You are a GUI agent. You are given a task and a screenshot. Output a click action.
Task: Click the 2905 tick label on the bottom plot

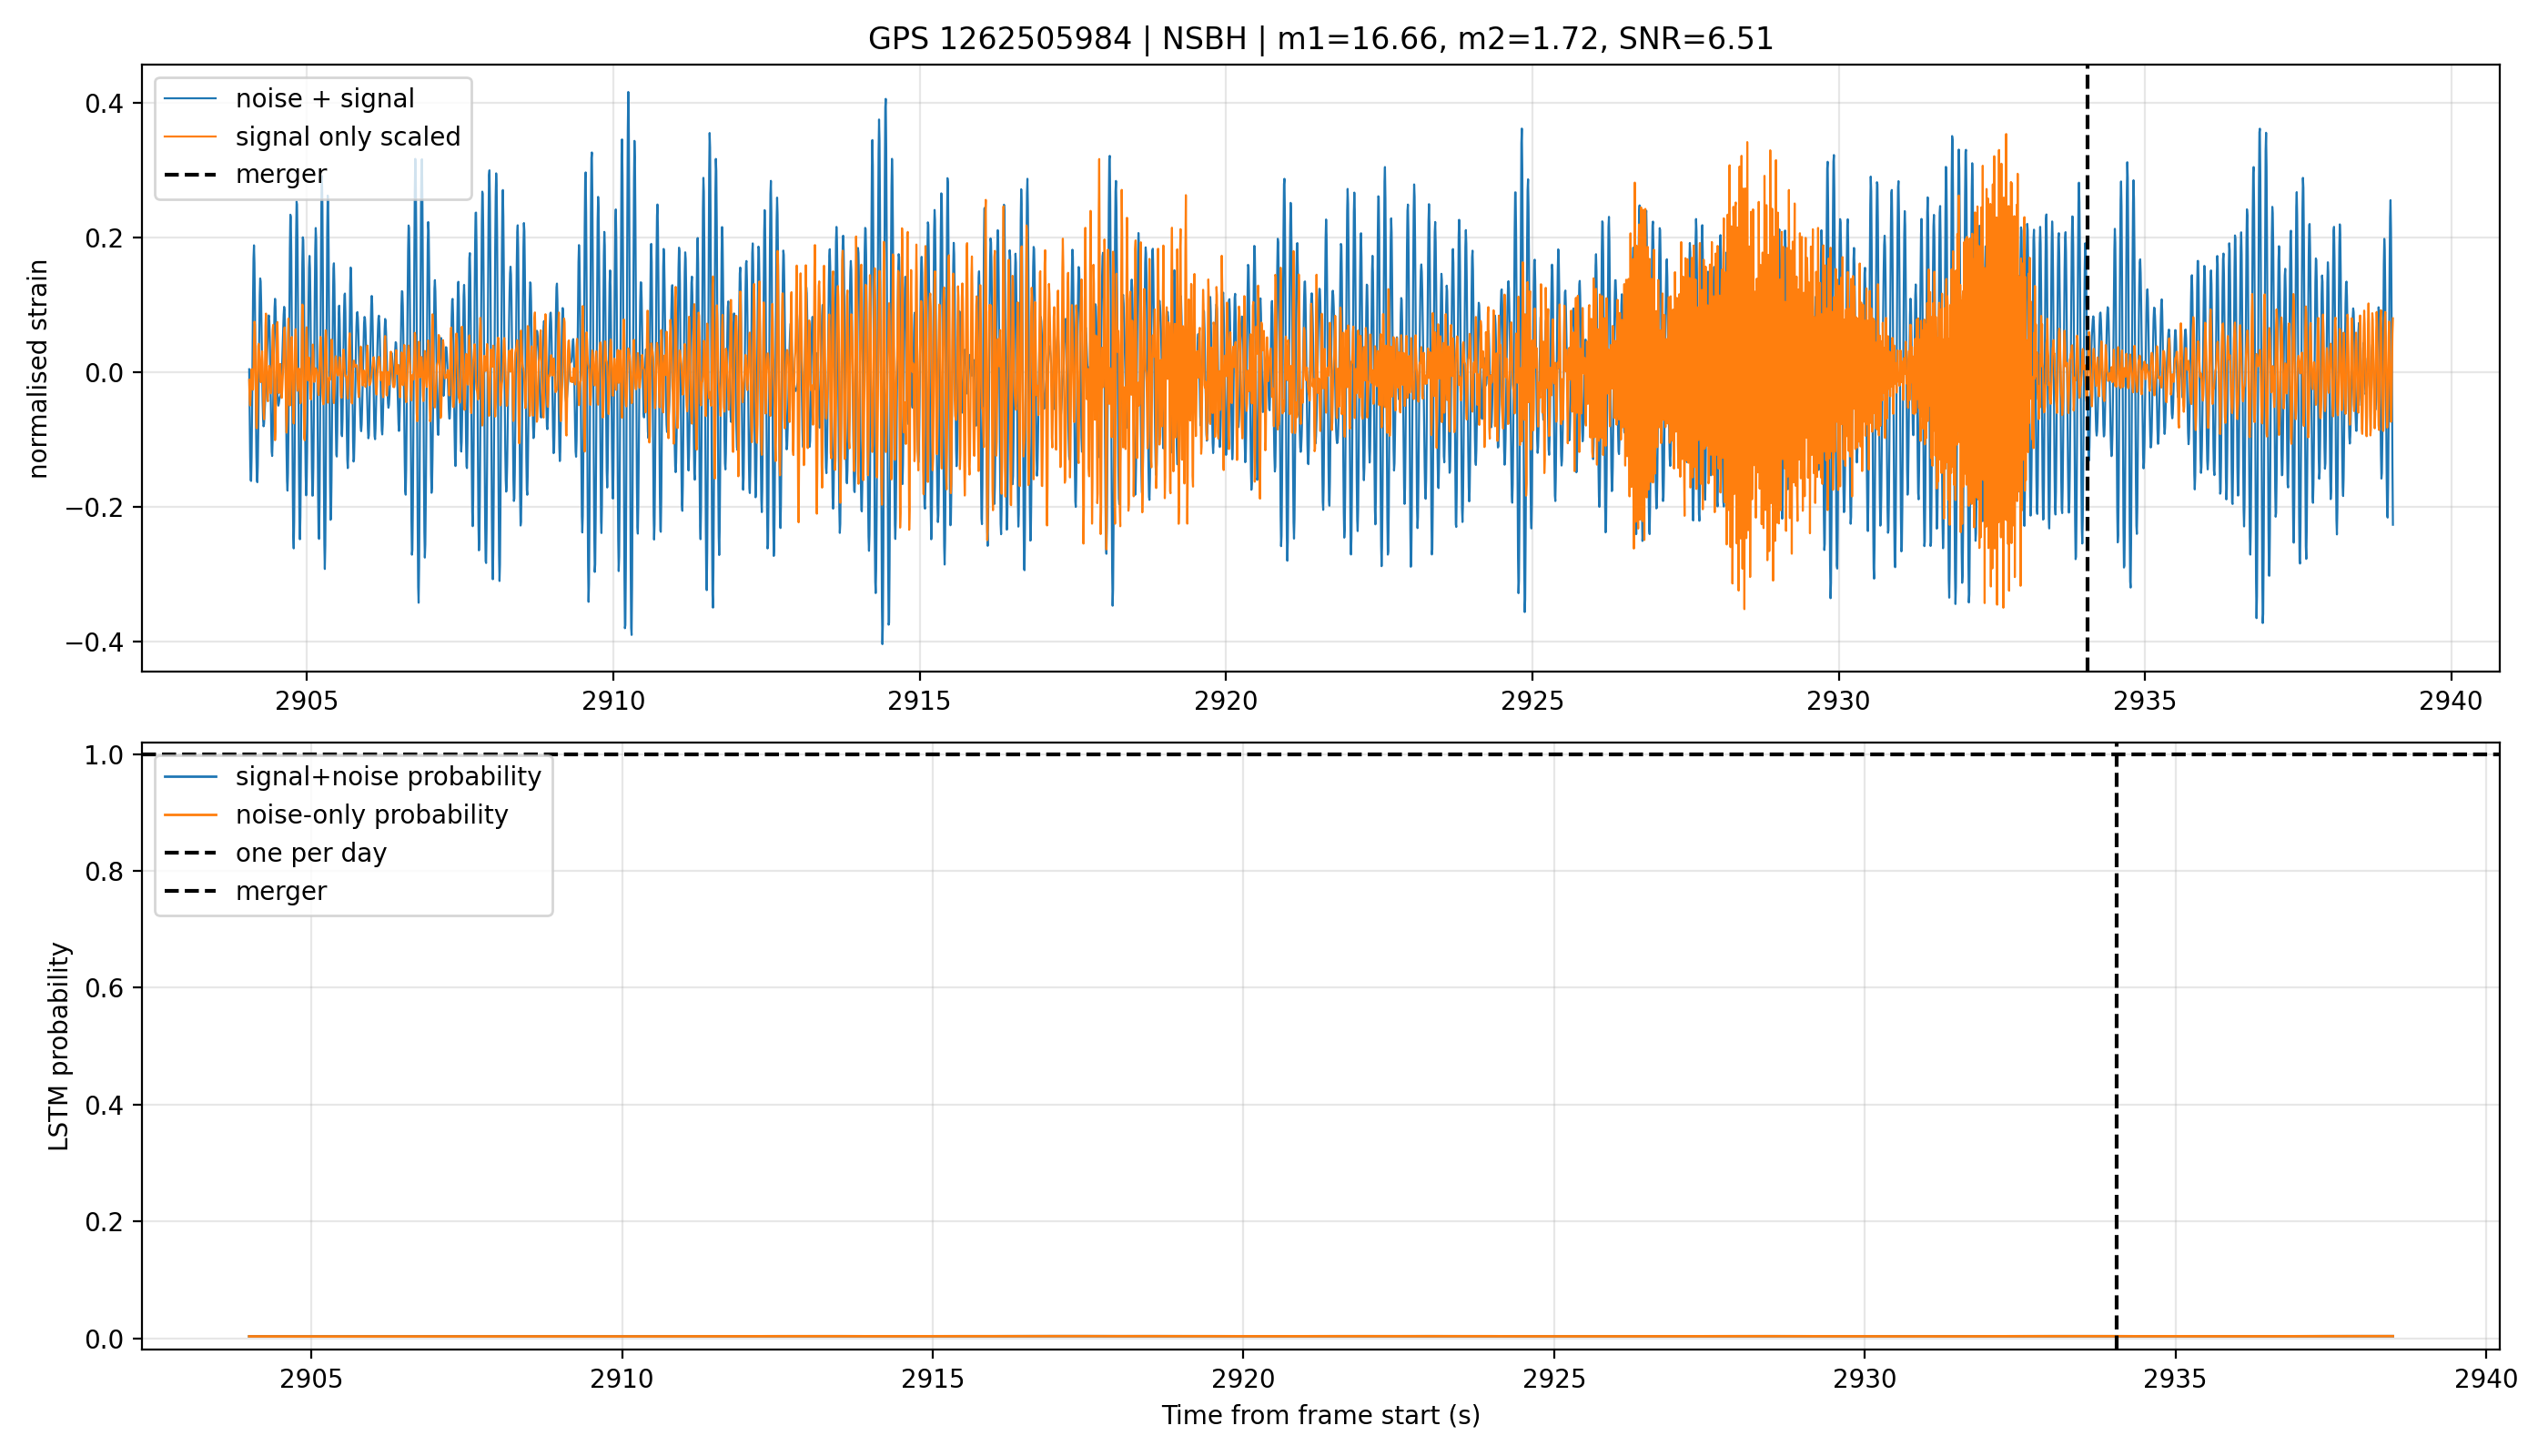(311, 1379)
